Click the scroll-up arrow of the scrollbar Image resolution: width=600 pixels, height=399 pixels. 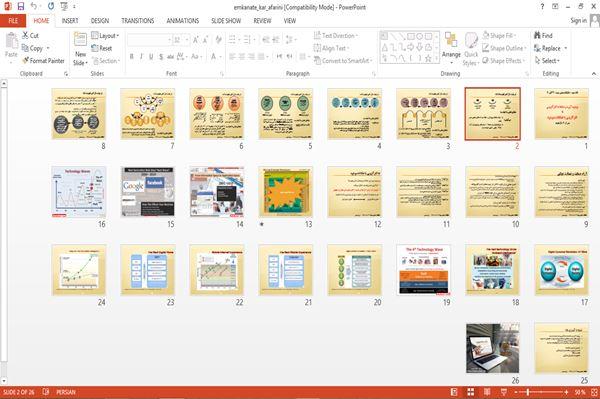pyautogui.click(x=4, y=83)
